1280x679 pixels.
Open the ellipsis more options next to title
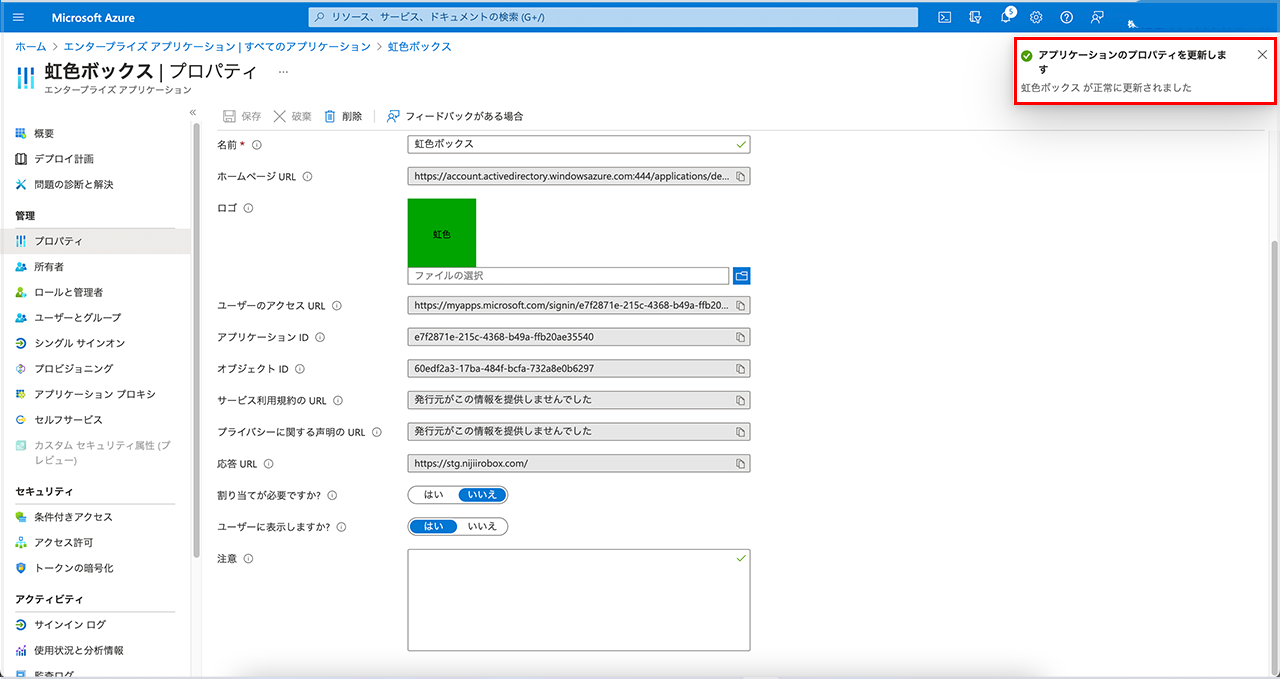[x=283, y=72]
